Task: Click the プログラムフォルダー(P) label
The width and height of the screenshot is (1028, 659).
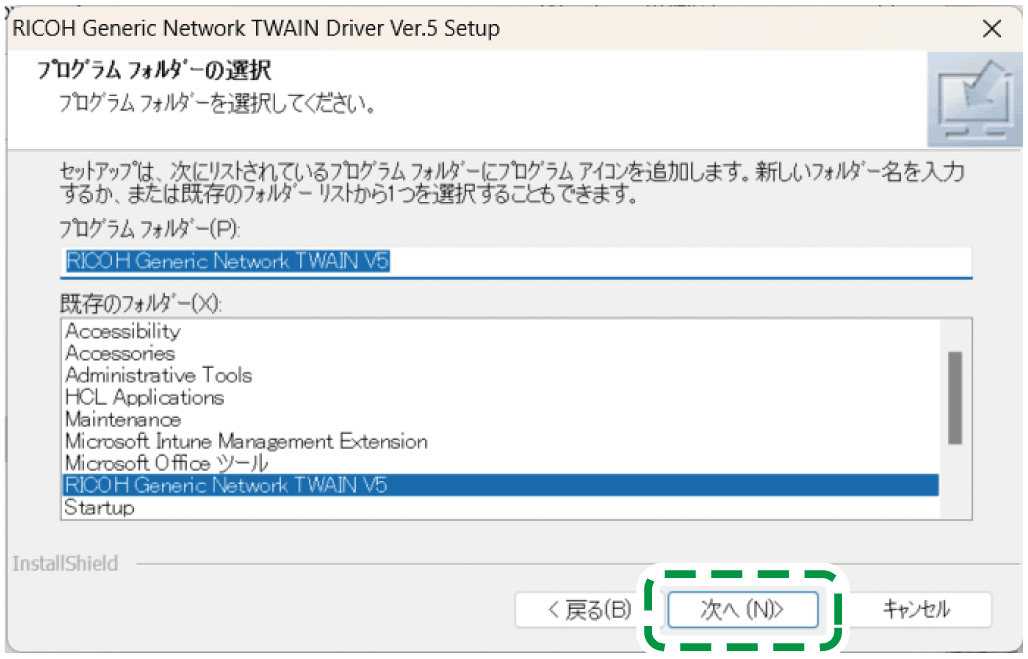Action: 150,228
